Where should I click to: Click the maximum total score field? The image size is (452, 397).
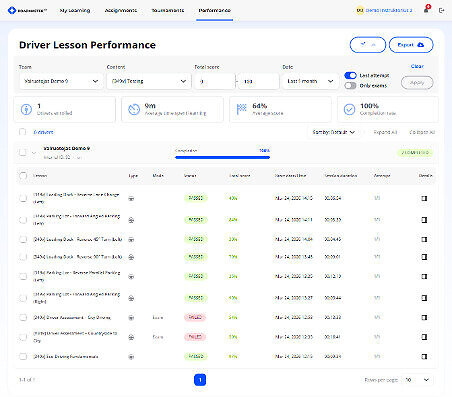[259, 81]
